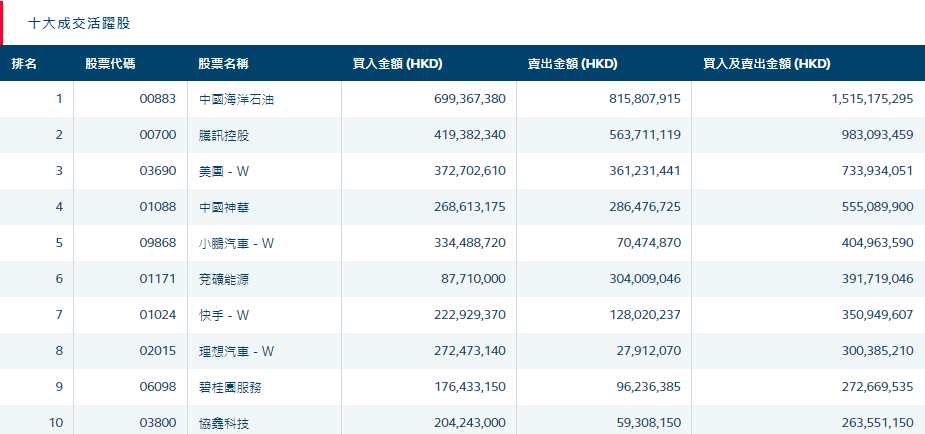Select stock name 美團 - W
The width and height of the screenshot is (925, 434).
pos(224,171)
